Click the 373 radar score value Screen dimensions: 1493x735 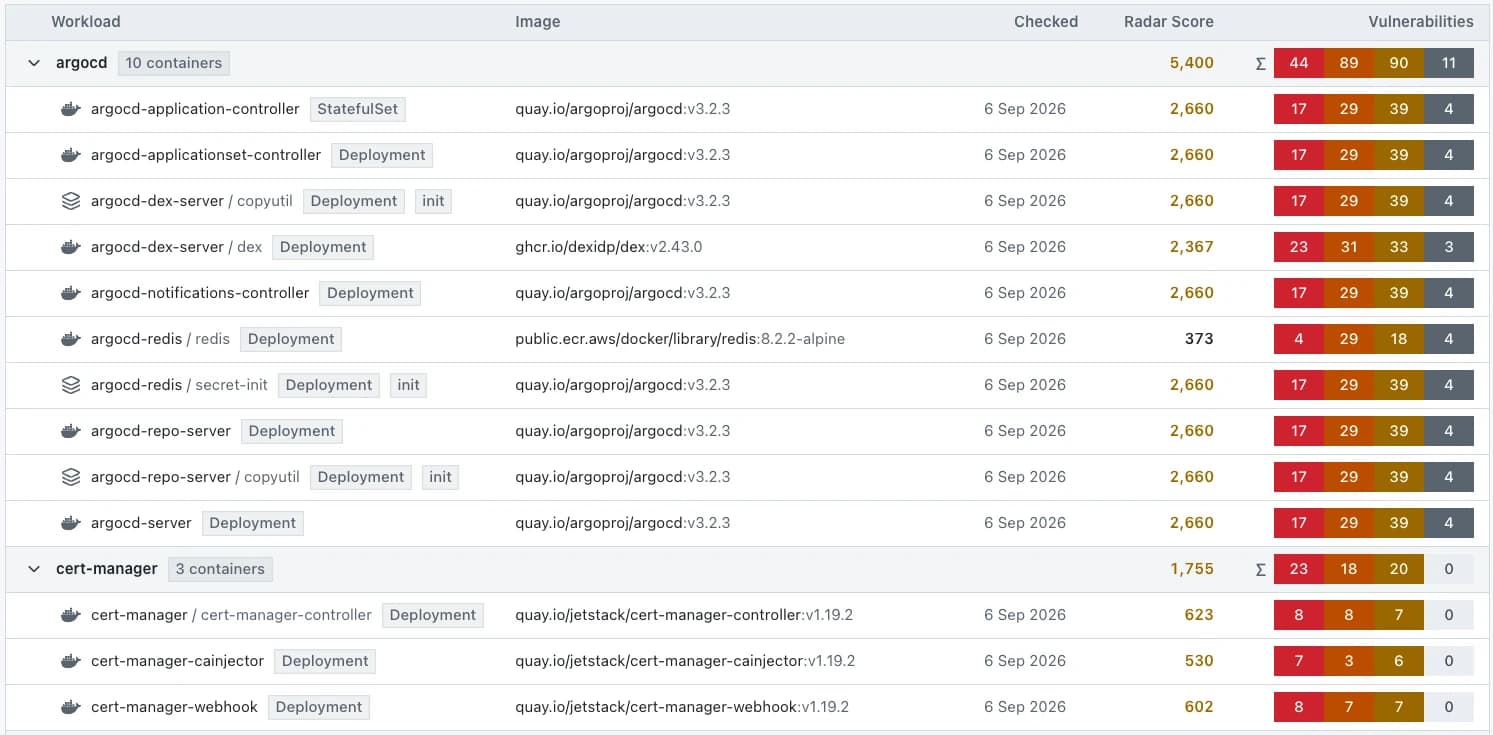coord(1199,339)
